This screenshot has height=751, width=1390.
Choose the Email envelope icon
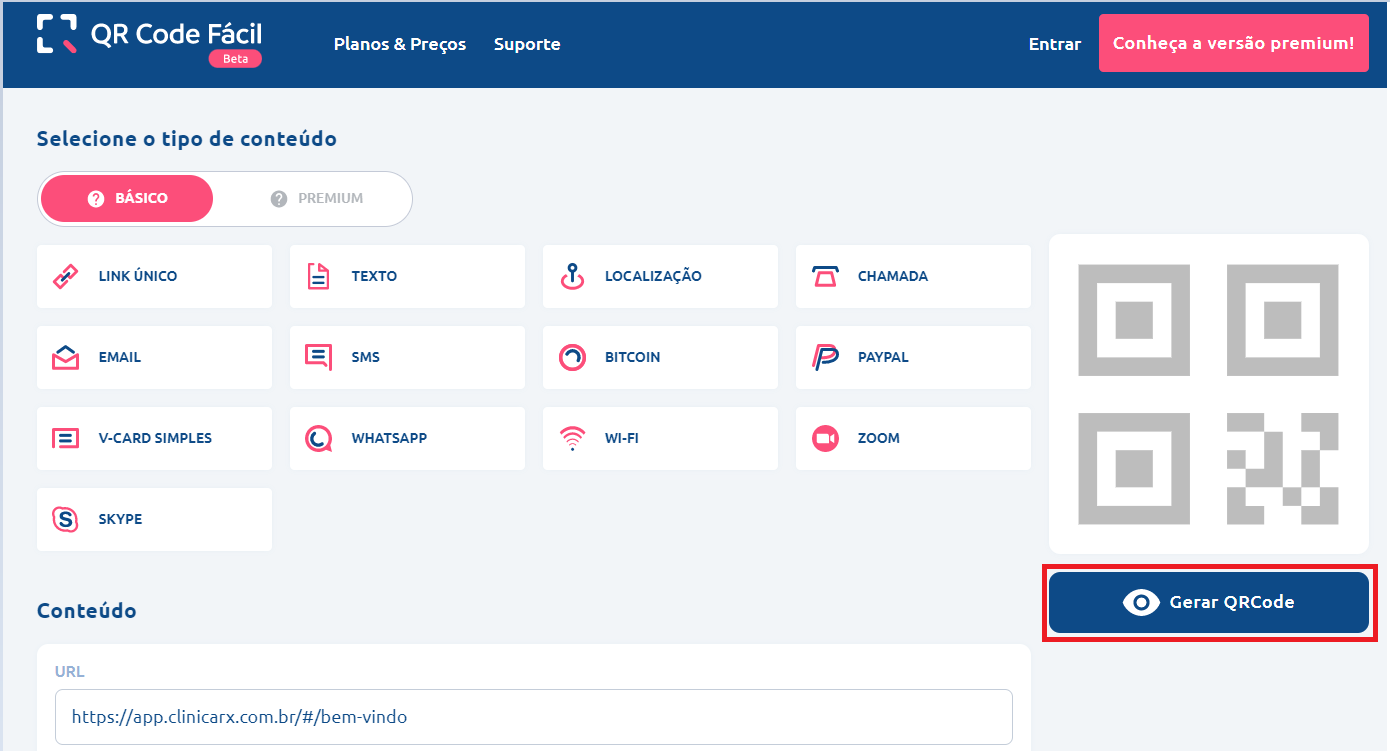click(x=66, y=358)
